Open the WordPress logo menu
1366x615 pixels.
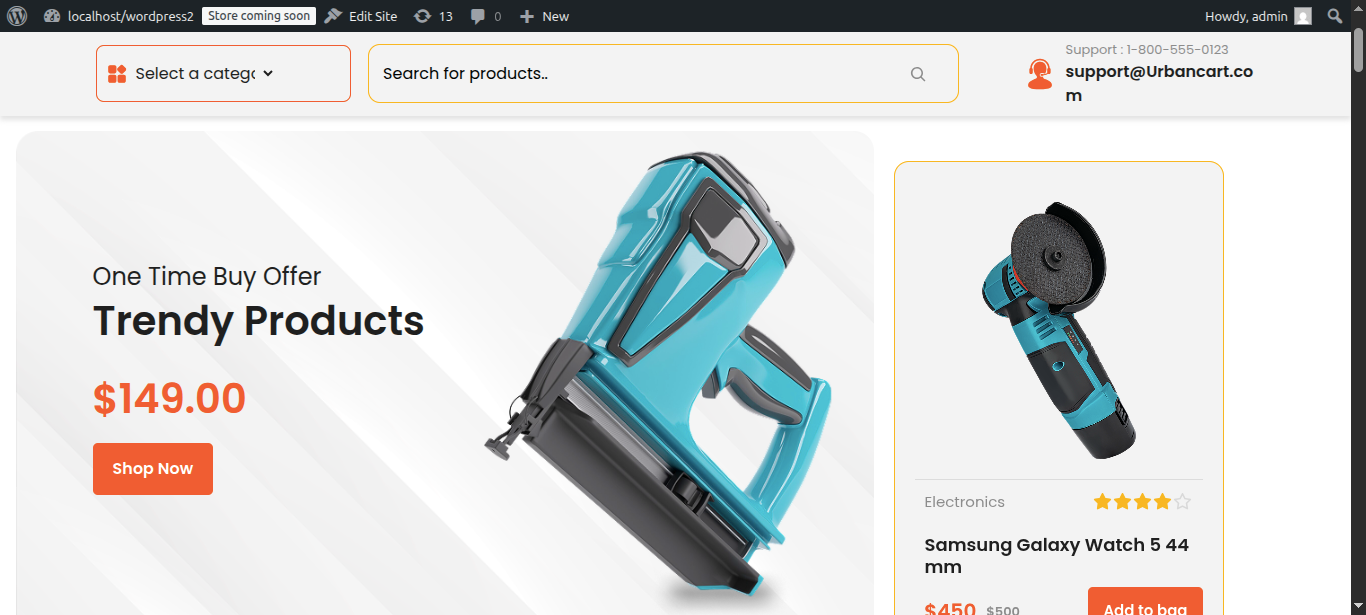click(x=16, y=16)
